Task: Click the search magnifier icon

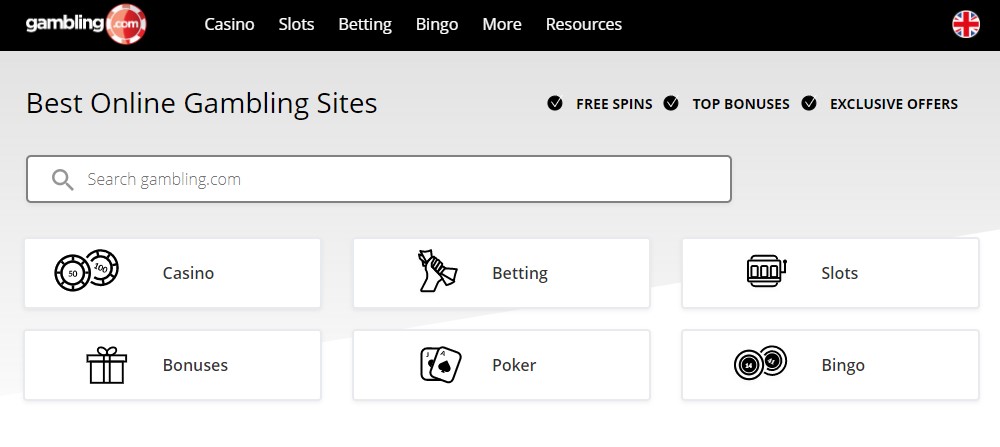Action: point(62,180)
